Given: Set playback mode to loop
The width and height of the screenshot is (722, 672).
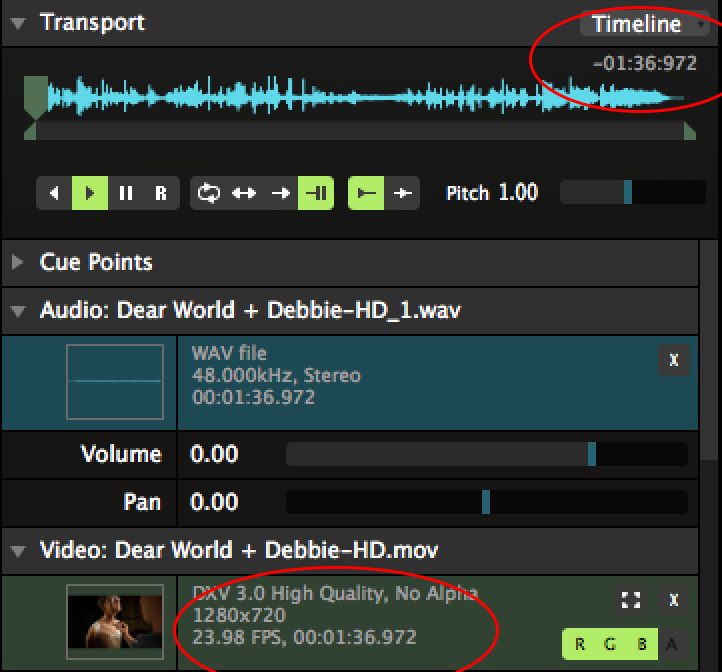Looking at the screenshot, I should tap(209, 193).
